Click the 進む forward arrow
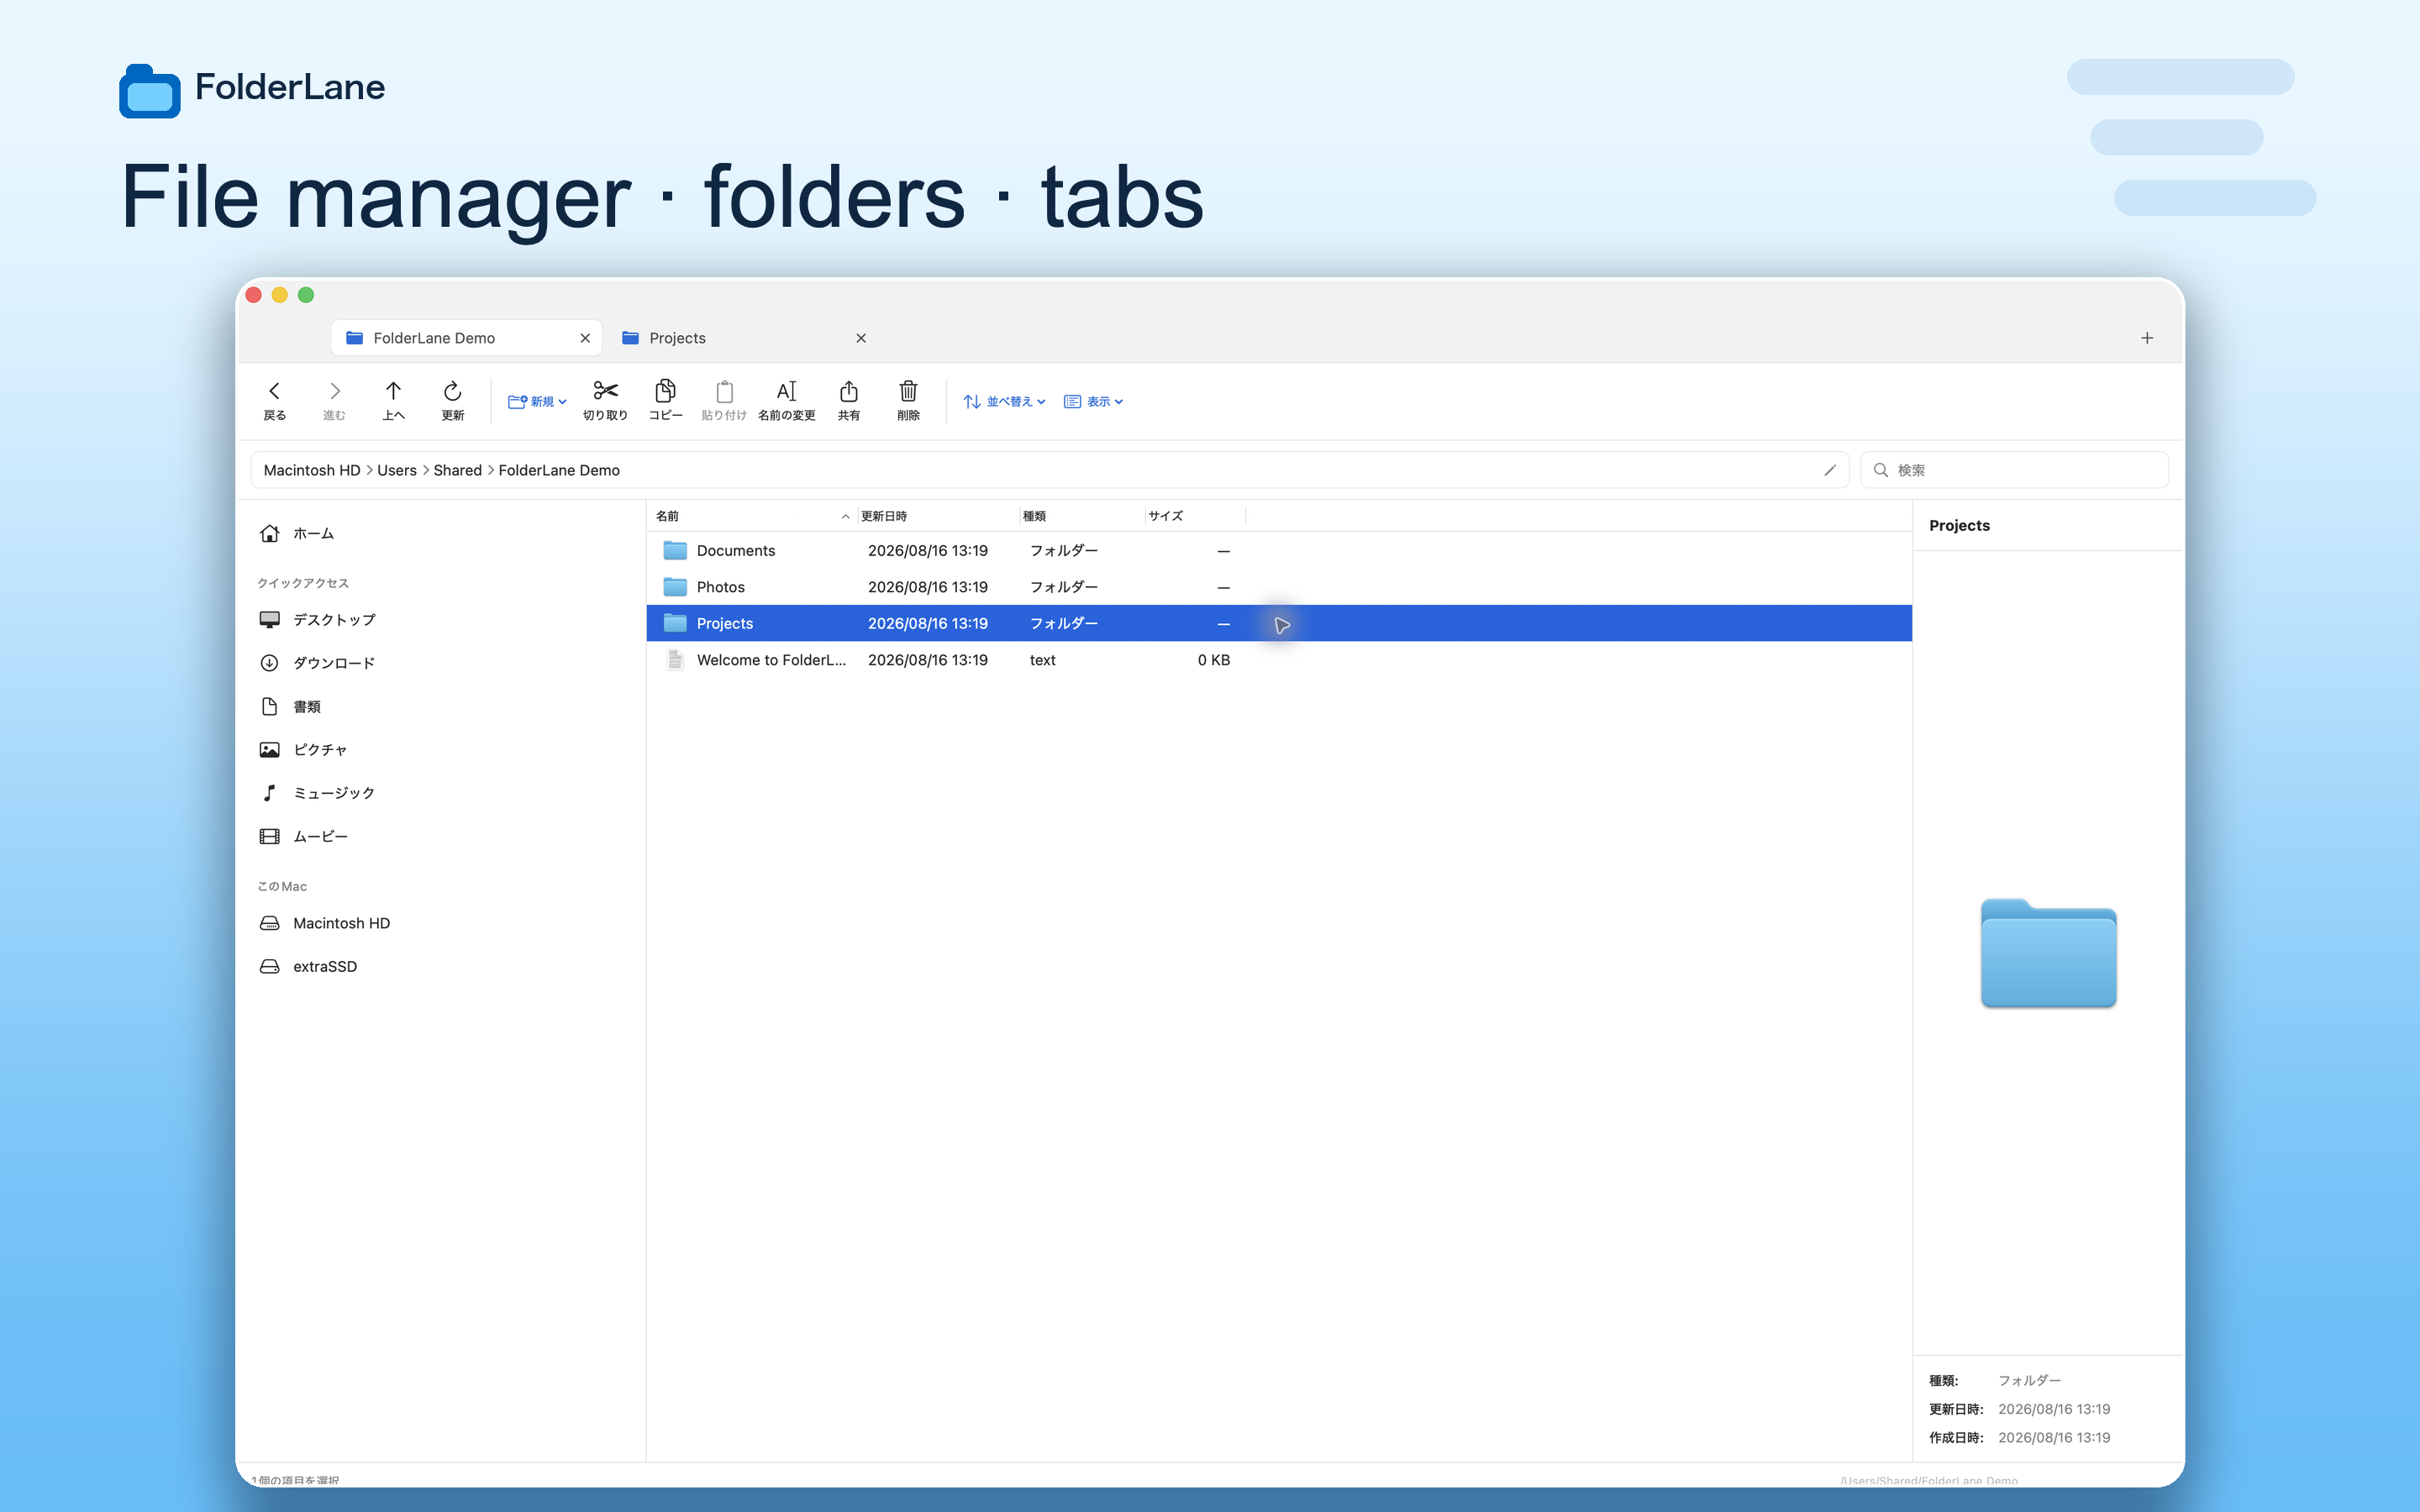The image size is (2420, 1512). (x=334, y=400)
